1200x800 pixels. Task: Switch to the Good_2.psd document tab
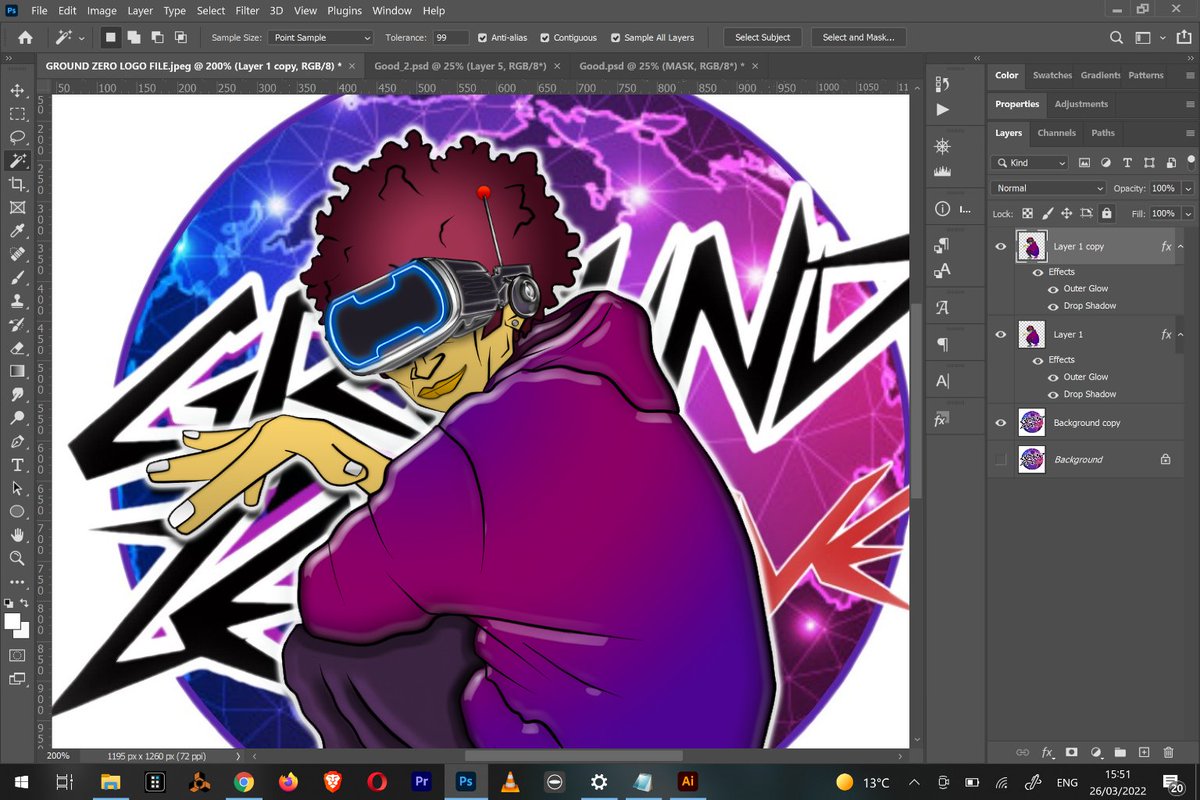tap(460, 65)
